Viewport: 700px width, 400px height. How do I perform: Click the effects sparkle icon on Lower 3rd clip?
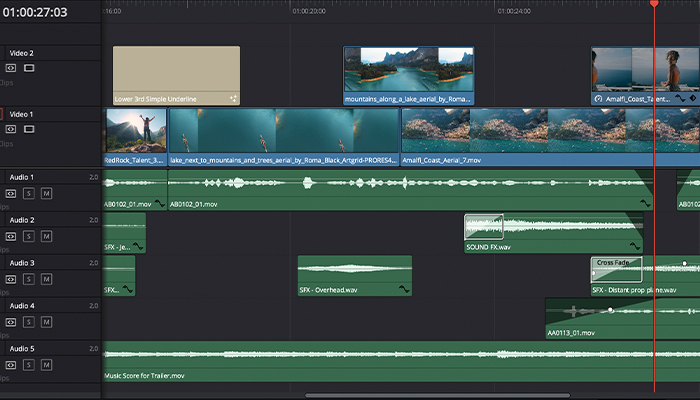point(233,99)
